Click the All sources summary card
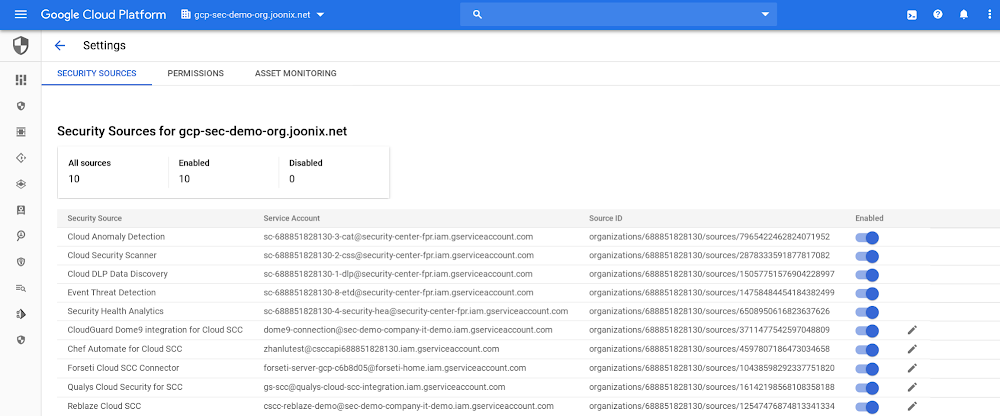 click(x=113, y=172)
